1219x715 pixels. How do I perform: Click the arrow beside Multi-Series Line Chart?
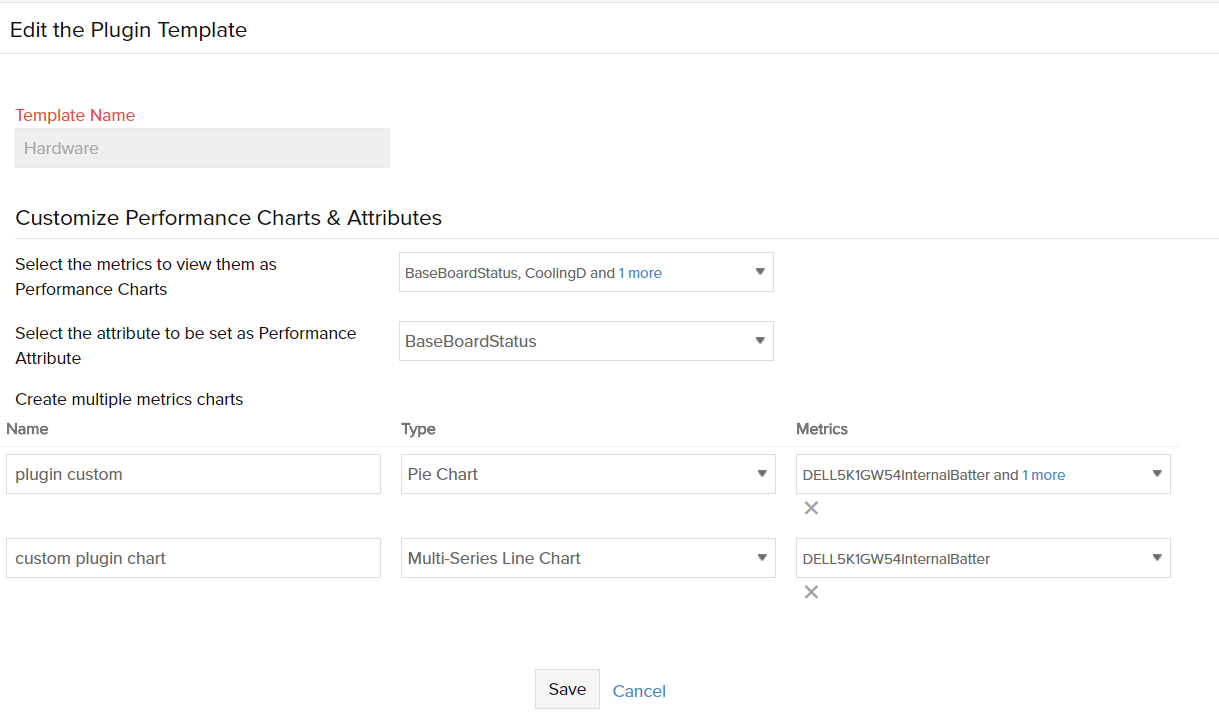[761, 558]
